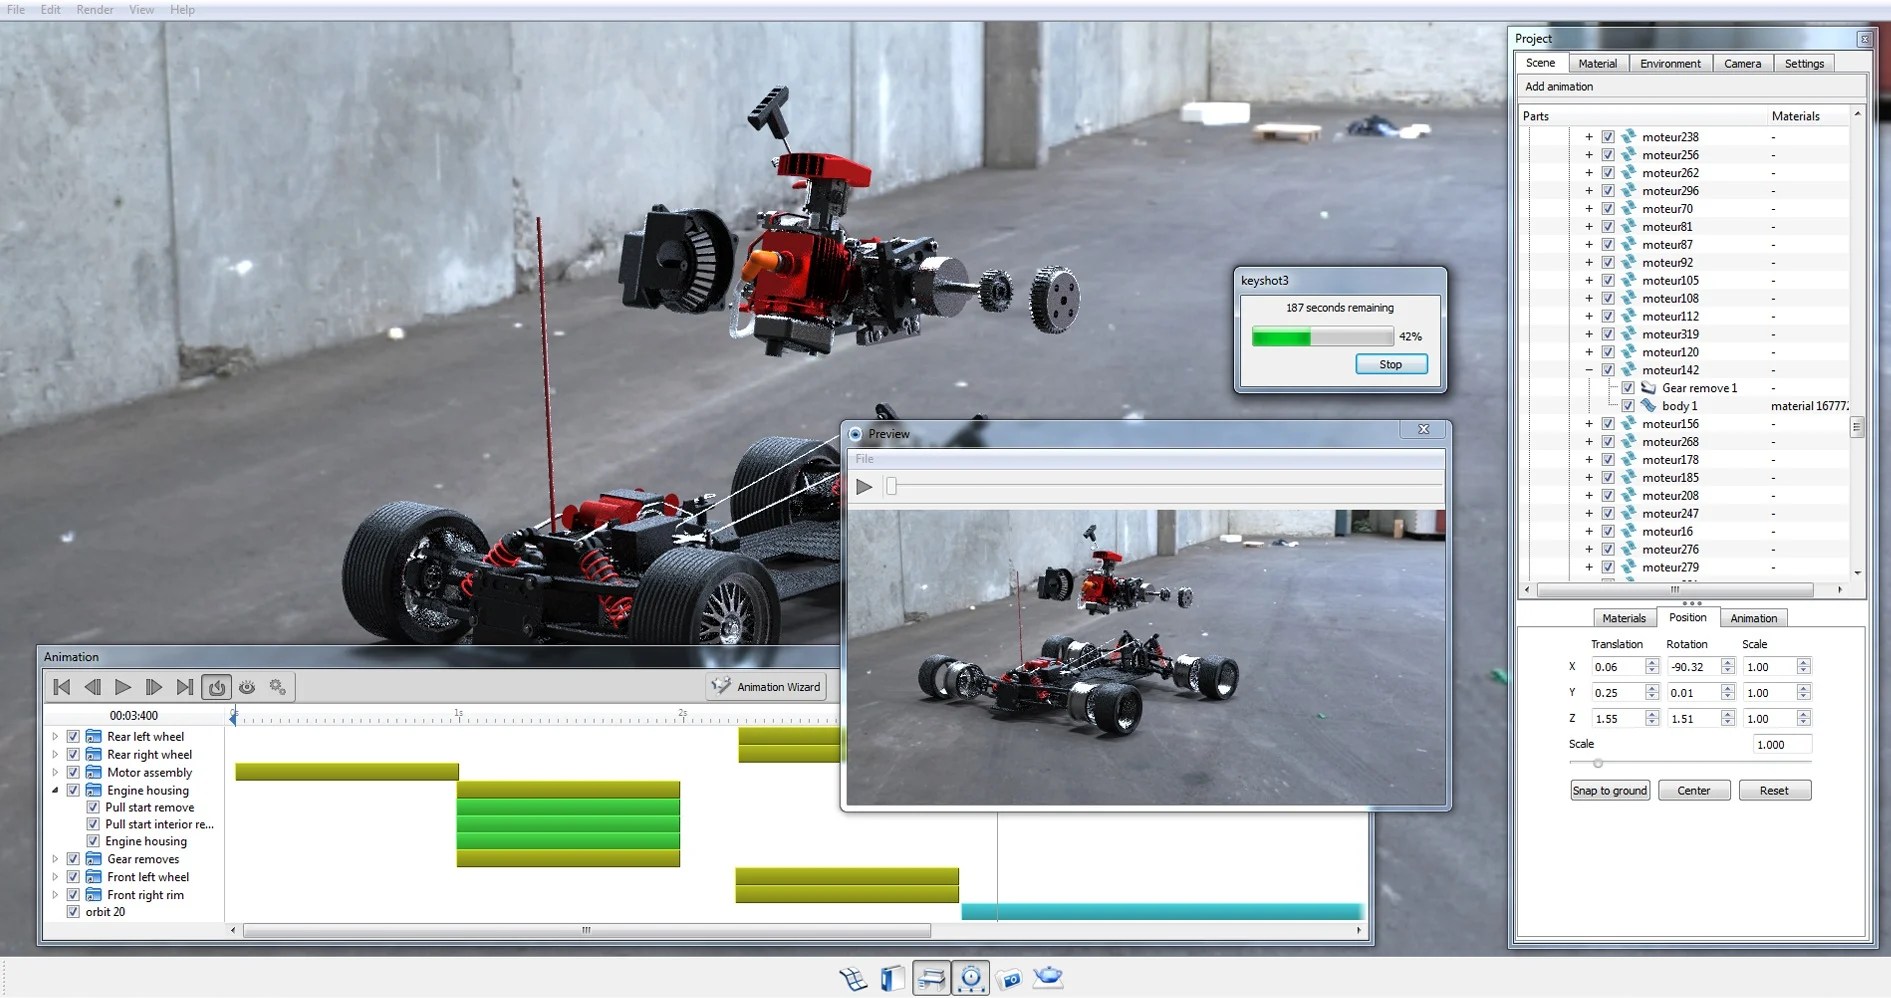Jump to the animation end
The height and width of the screenshot is (998, 1891).
185,687
